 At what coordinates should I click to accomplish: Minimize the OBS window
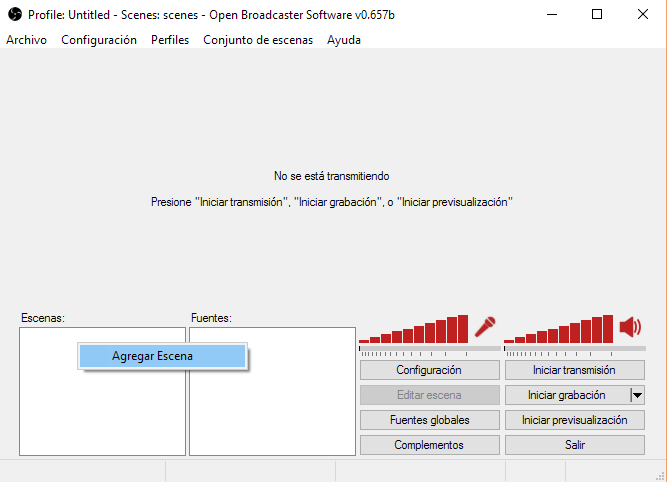pyautogui.click(x=552, y=14)
